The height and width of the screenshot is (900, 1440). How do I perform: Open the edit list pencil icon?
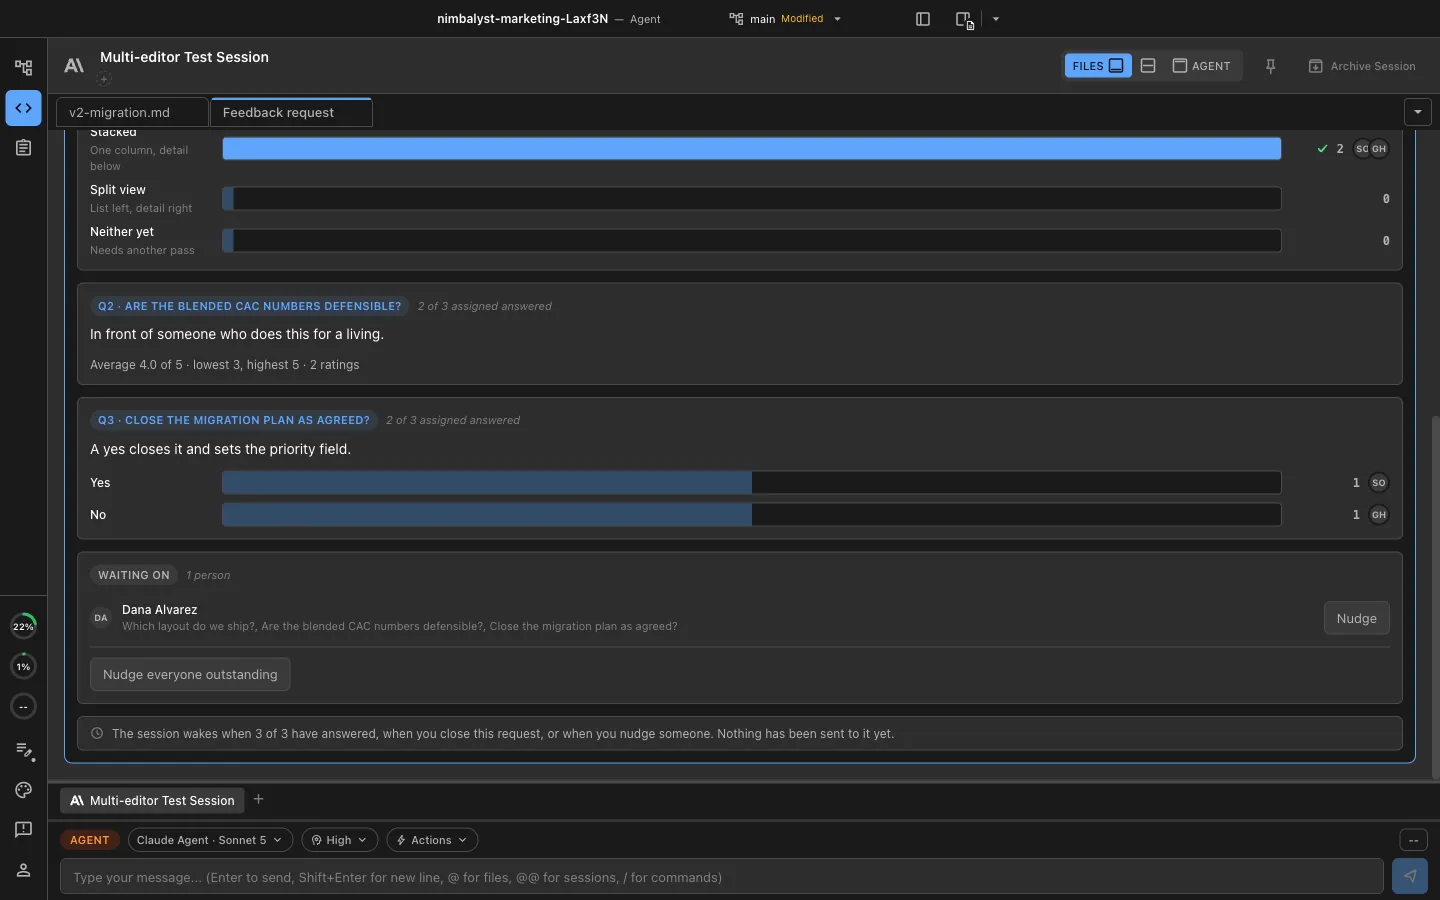coord(24,750)
